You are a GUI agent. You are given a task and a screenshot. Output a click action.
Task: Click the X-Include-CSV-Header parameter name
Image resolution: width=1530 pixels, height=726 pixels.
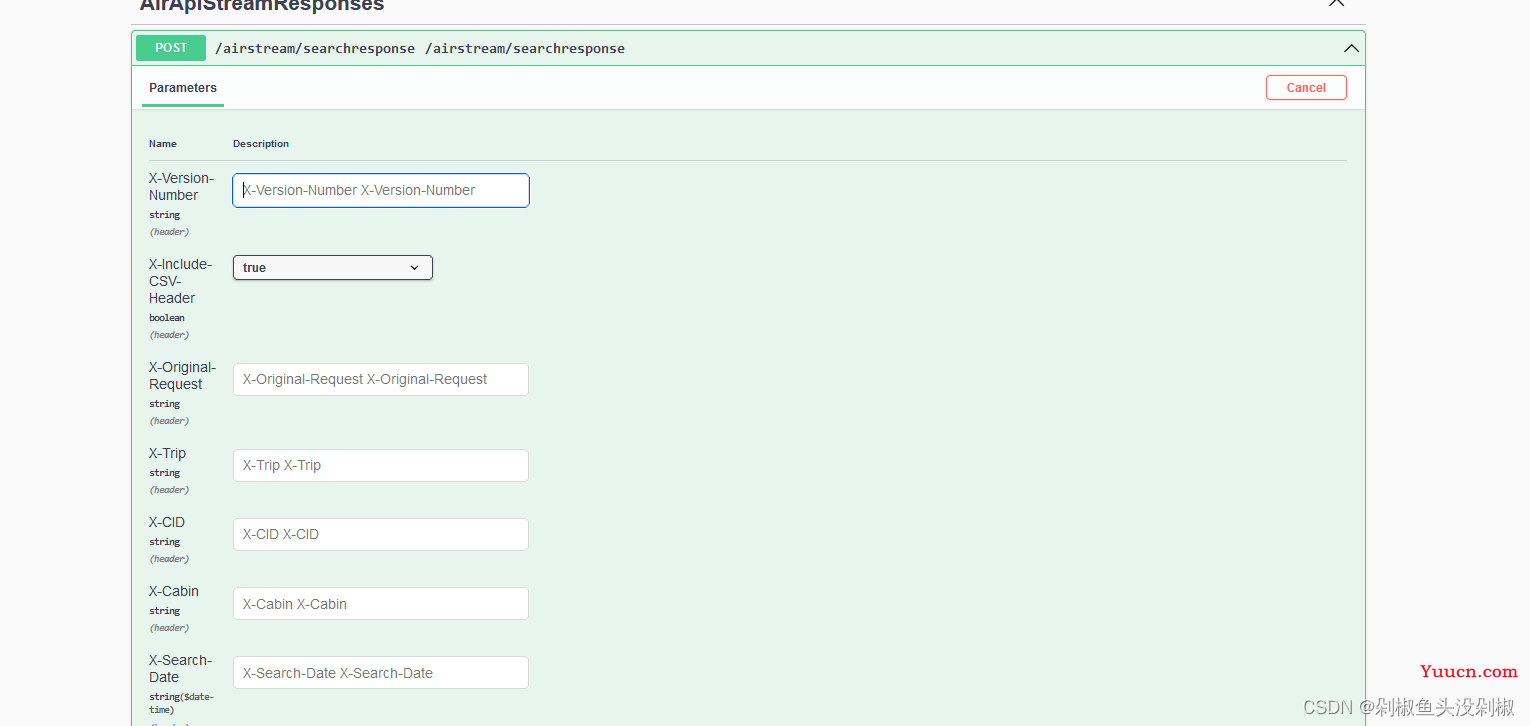point(180,281)
